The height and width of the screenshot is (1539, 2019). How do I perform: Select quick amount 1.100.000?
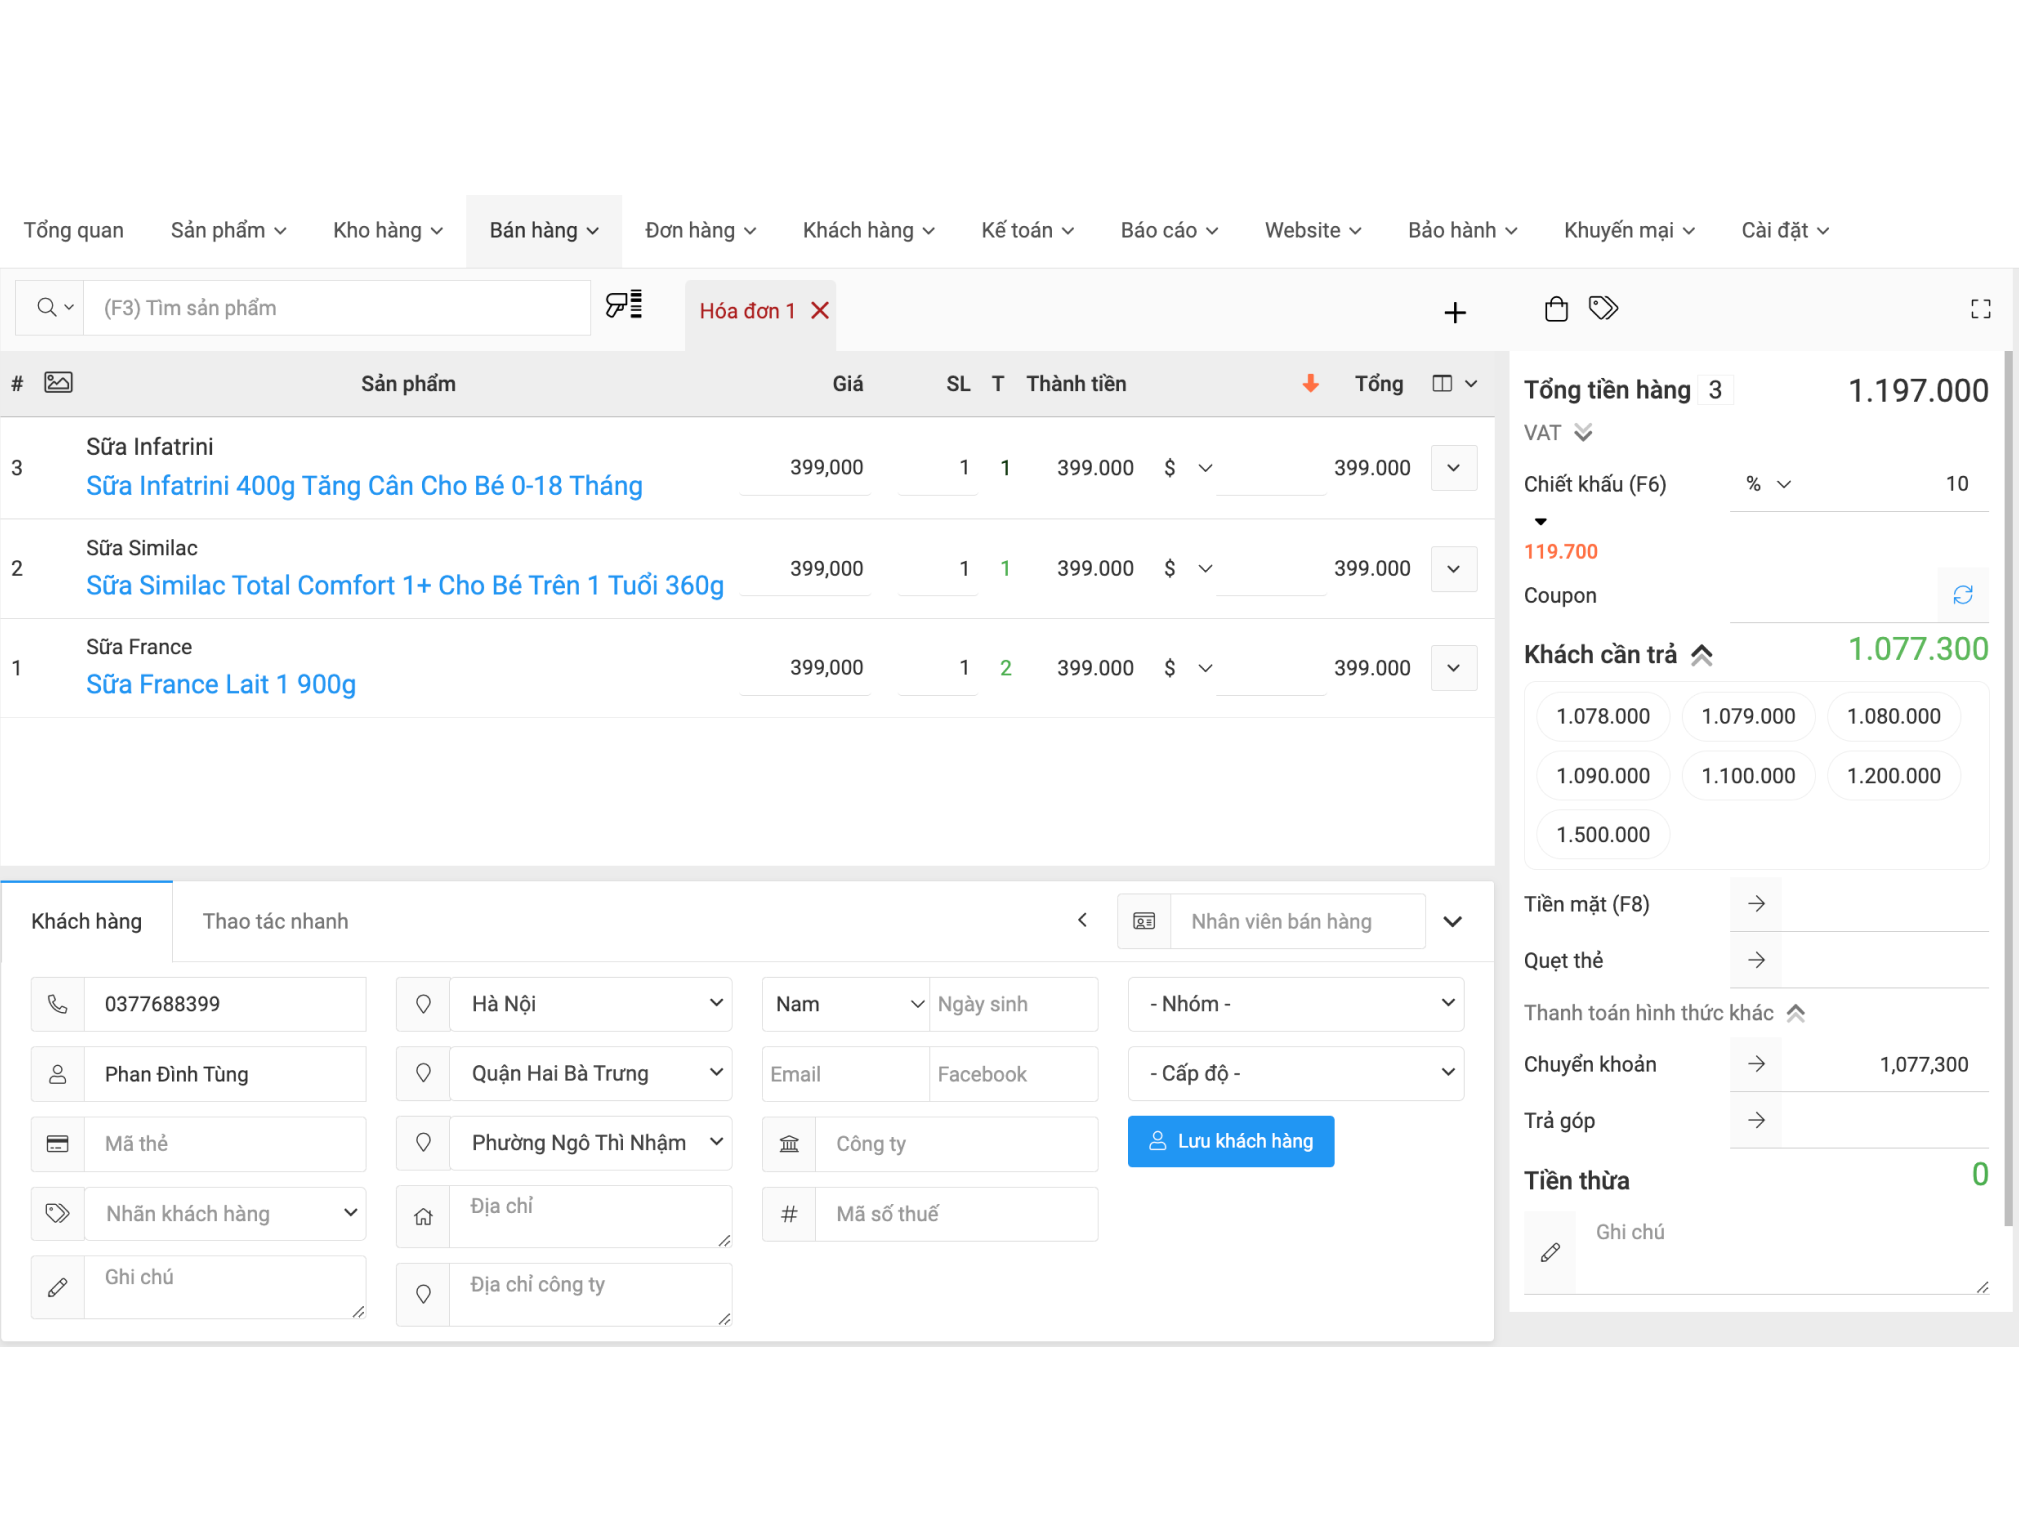tap(1748, 775)
